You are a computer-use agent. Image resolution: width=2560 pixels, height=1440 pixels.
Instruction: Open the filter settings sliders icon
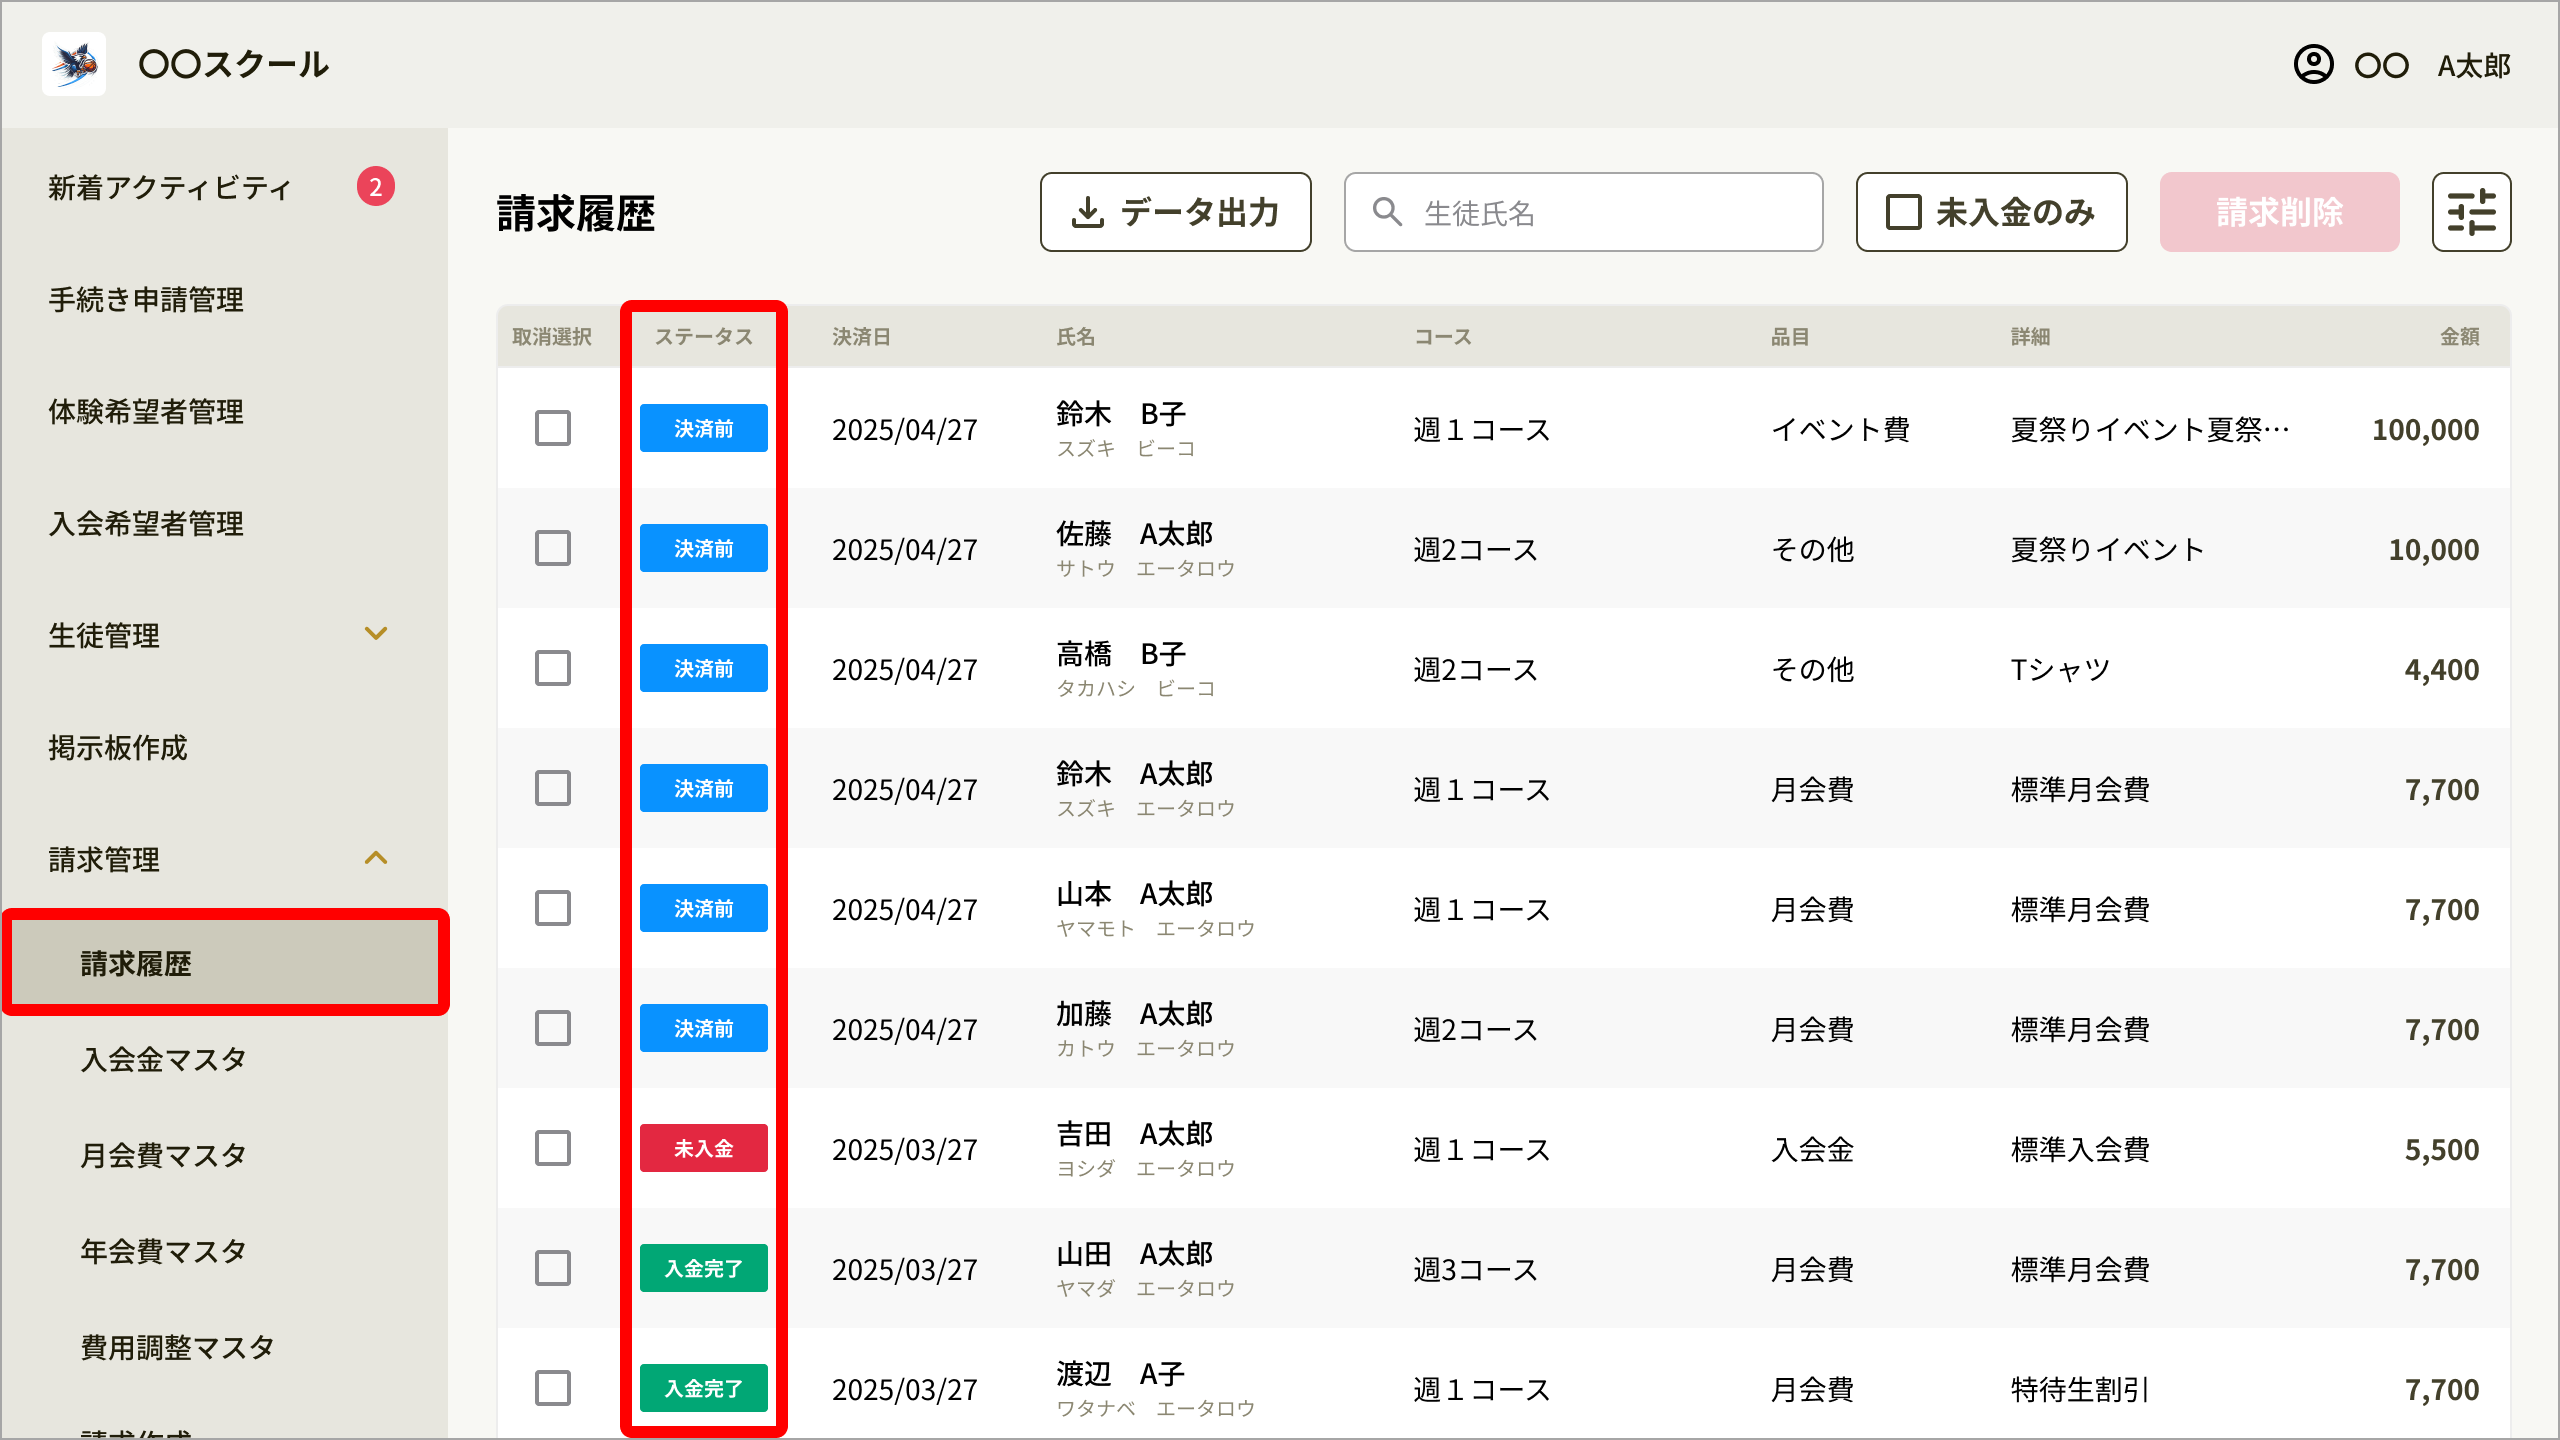click(x=2471, y=212)
